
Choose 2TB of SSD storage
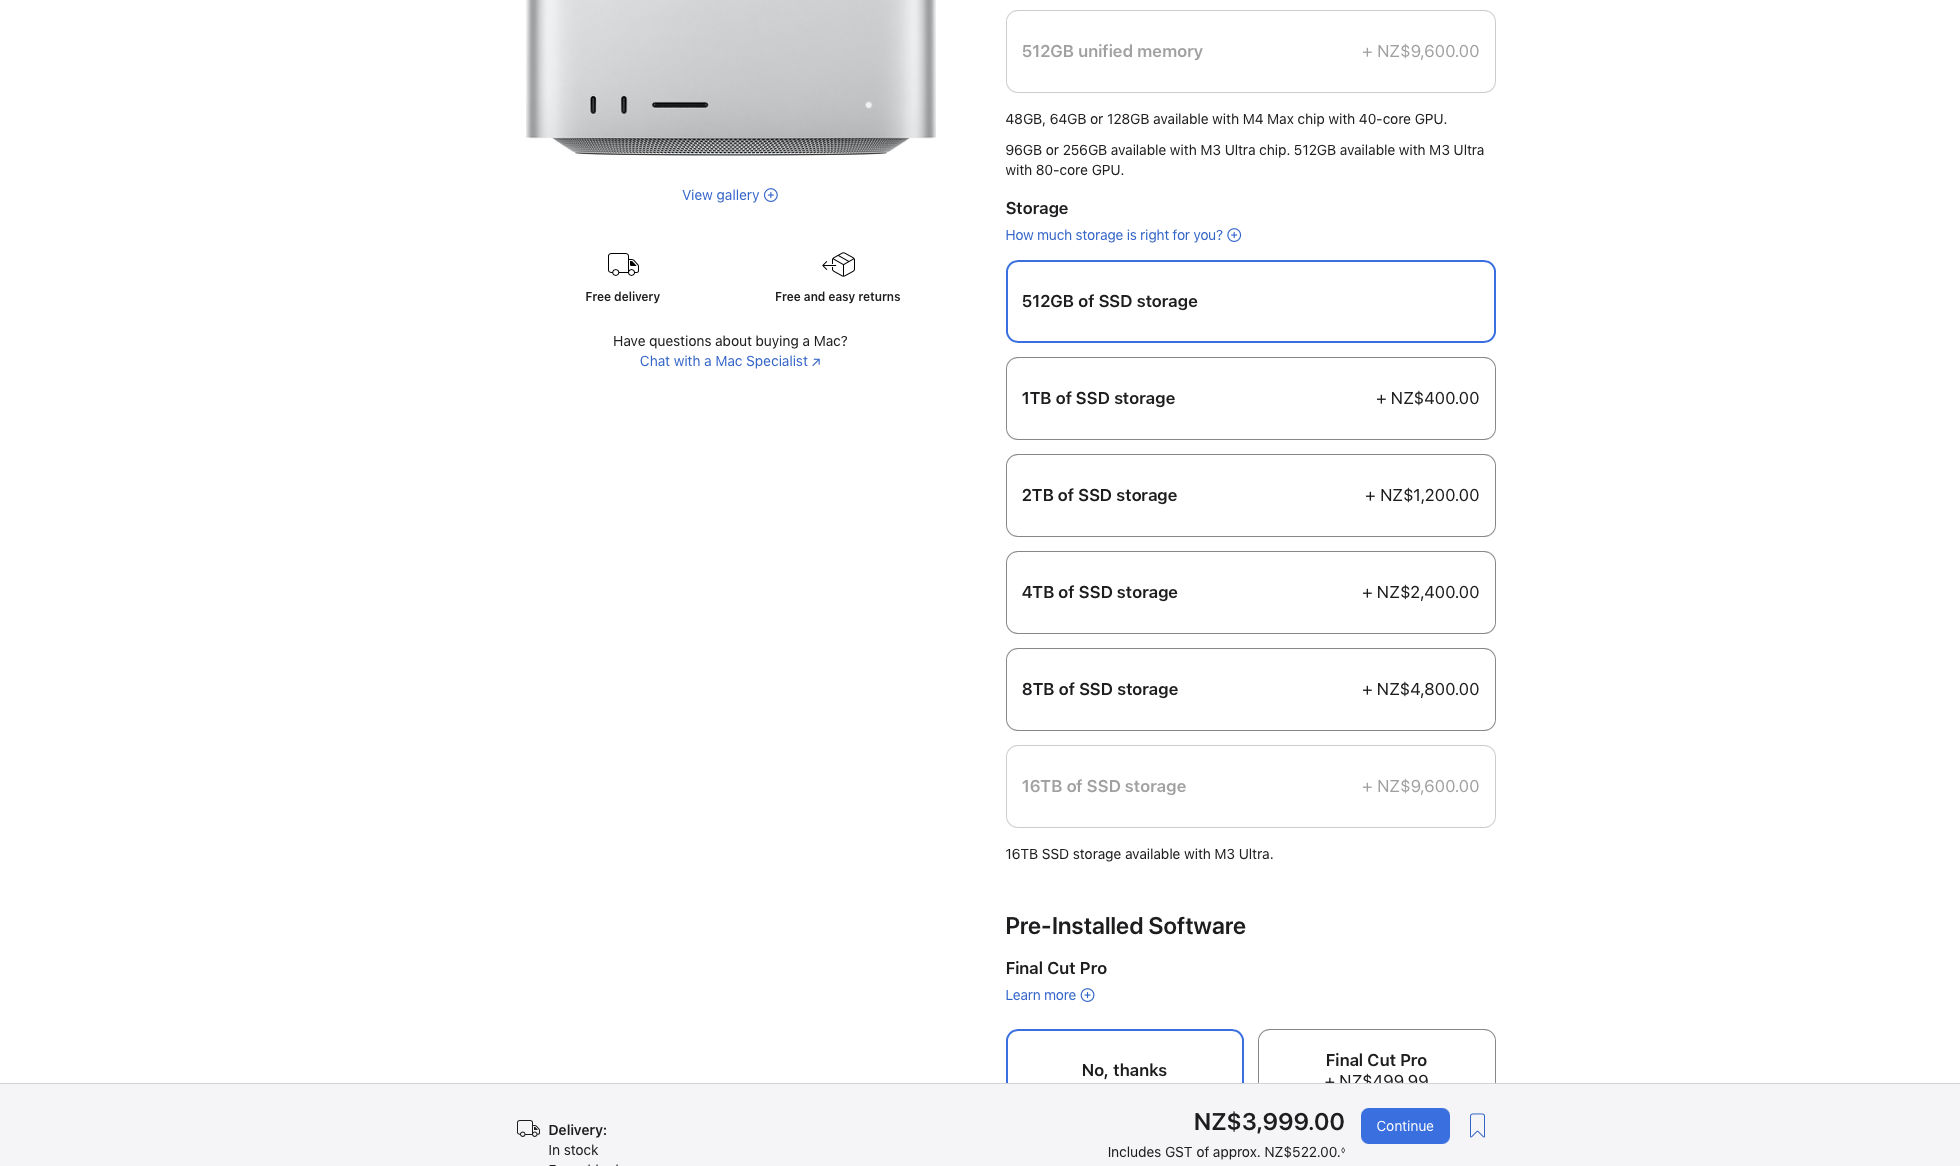[1250, 495]
